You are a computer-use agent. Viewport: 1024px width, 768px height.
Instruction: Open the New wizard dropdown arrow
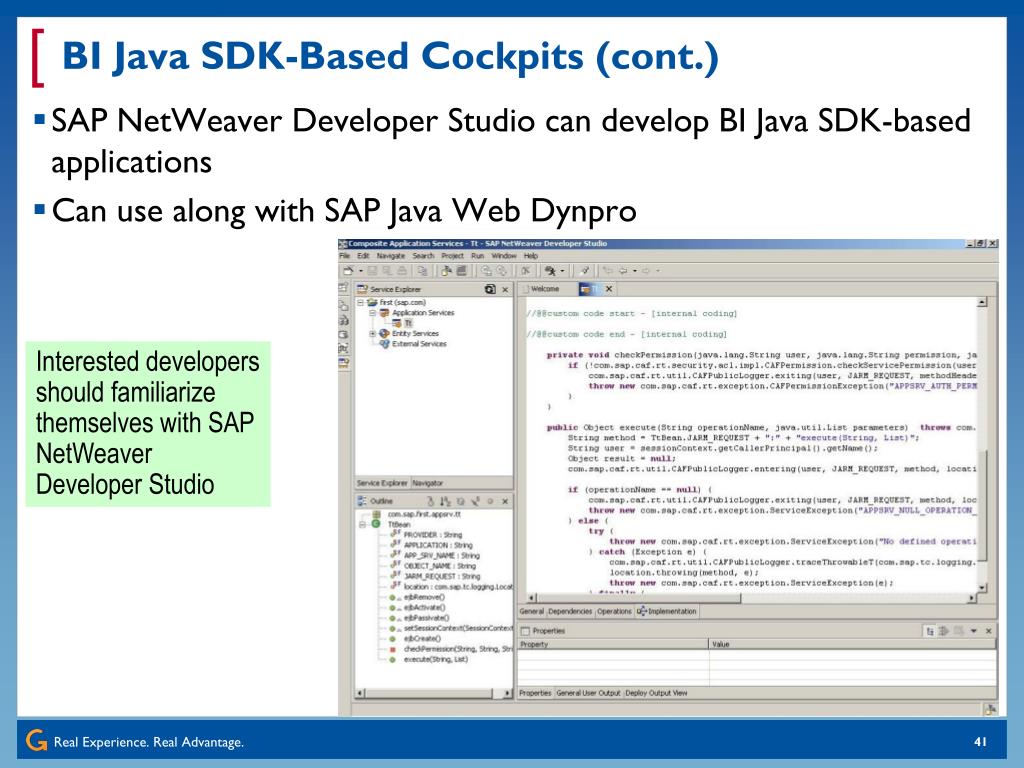tap(360, 271)
